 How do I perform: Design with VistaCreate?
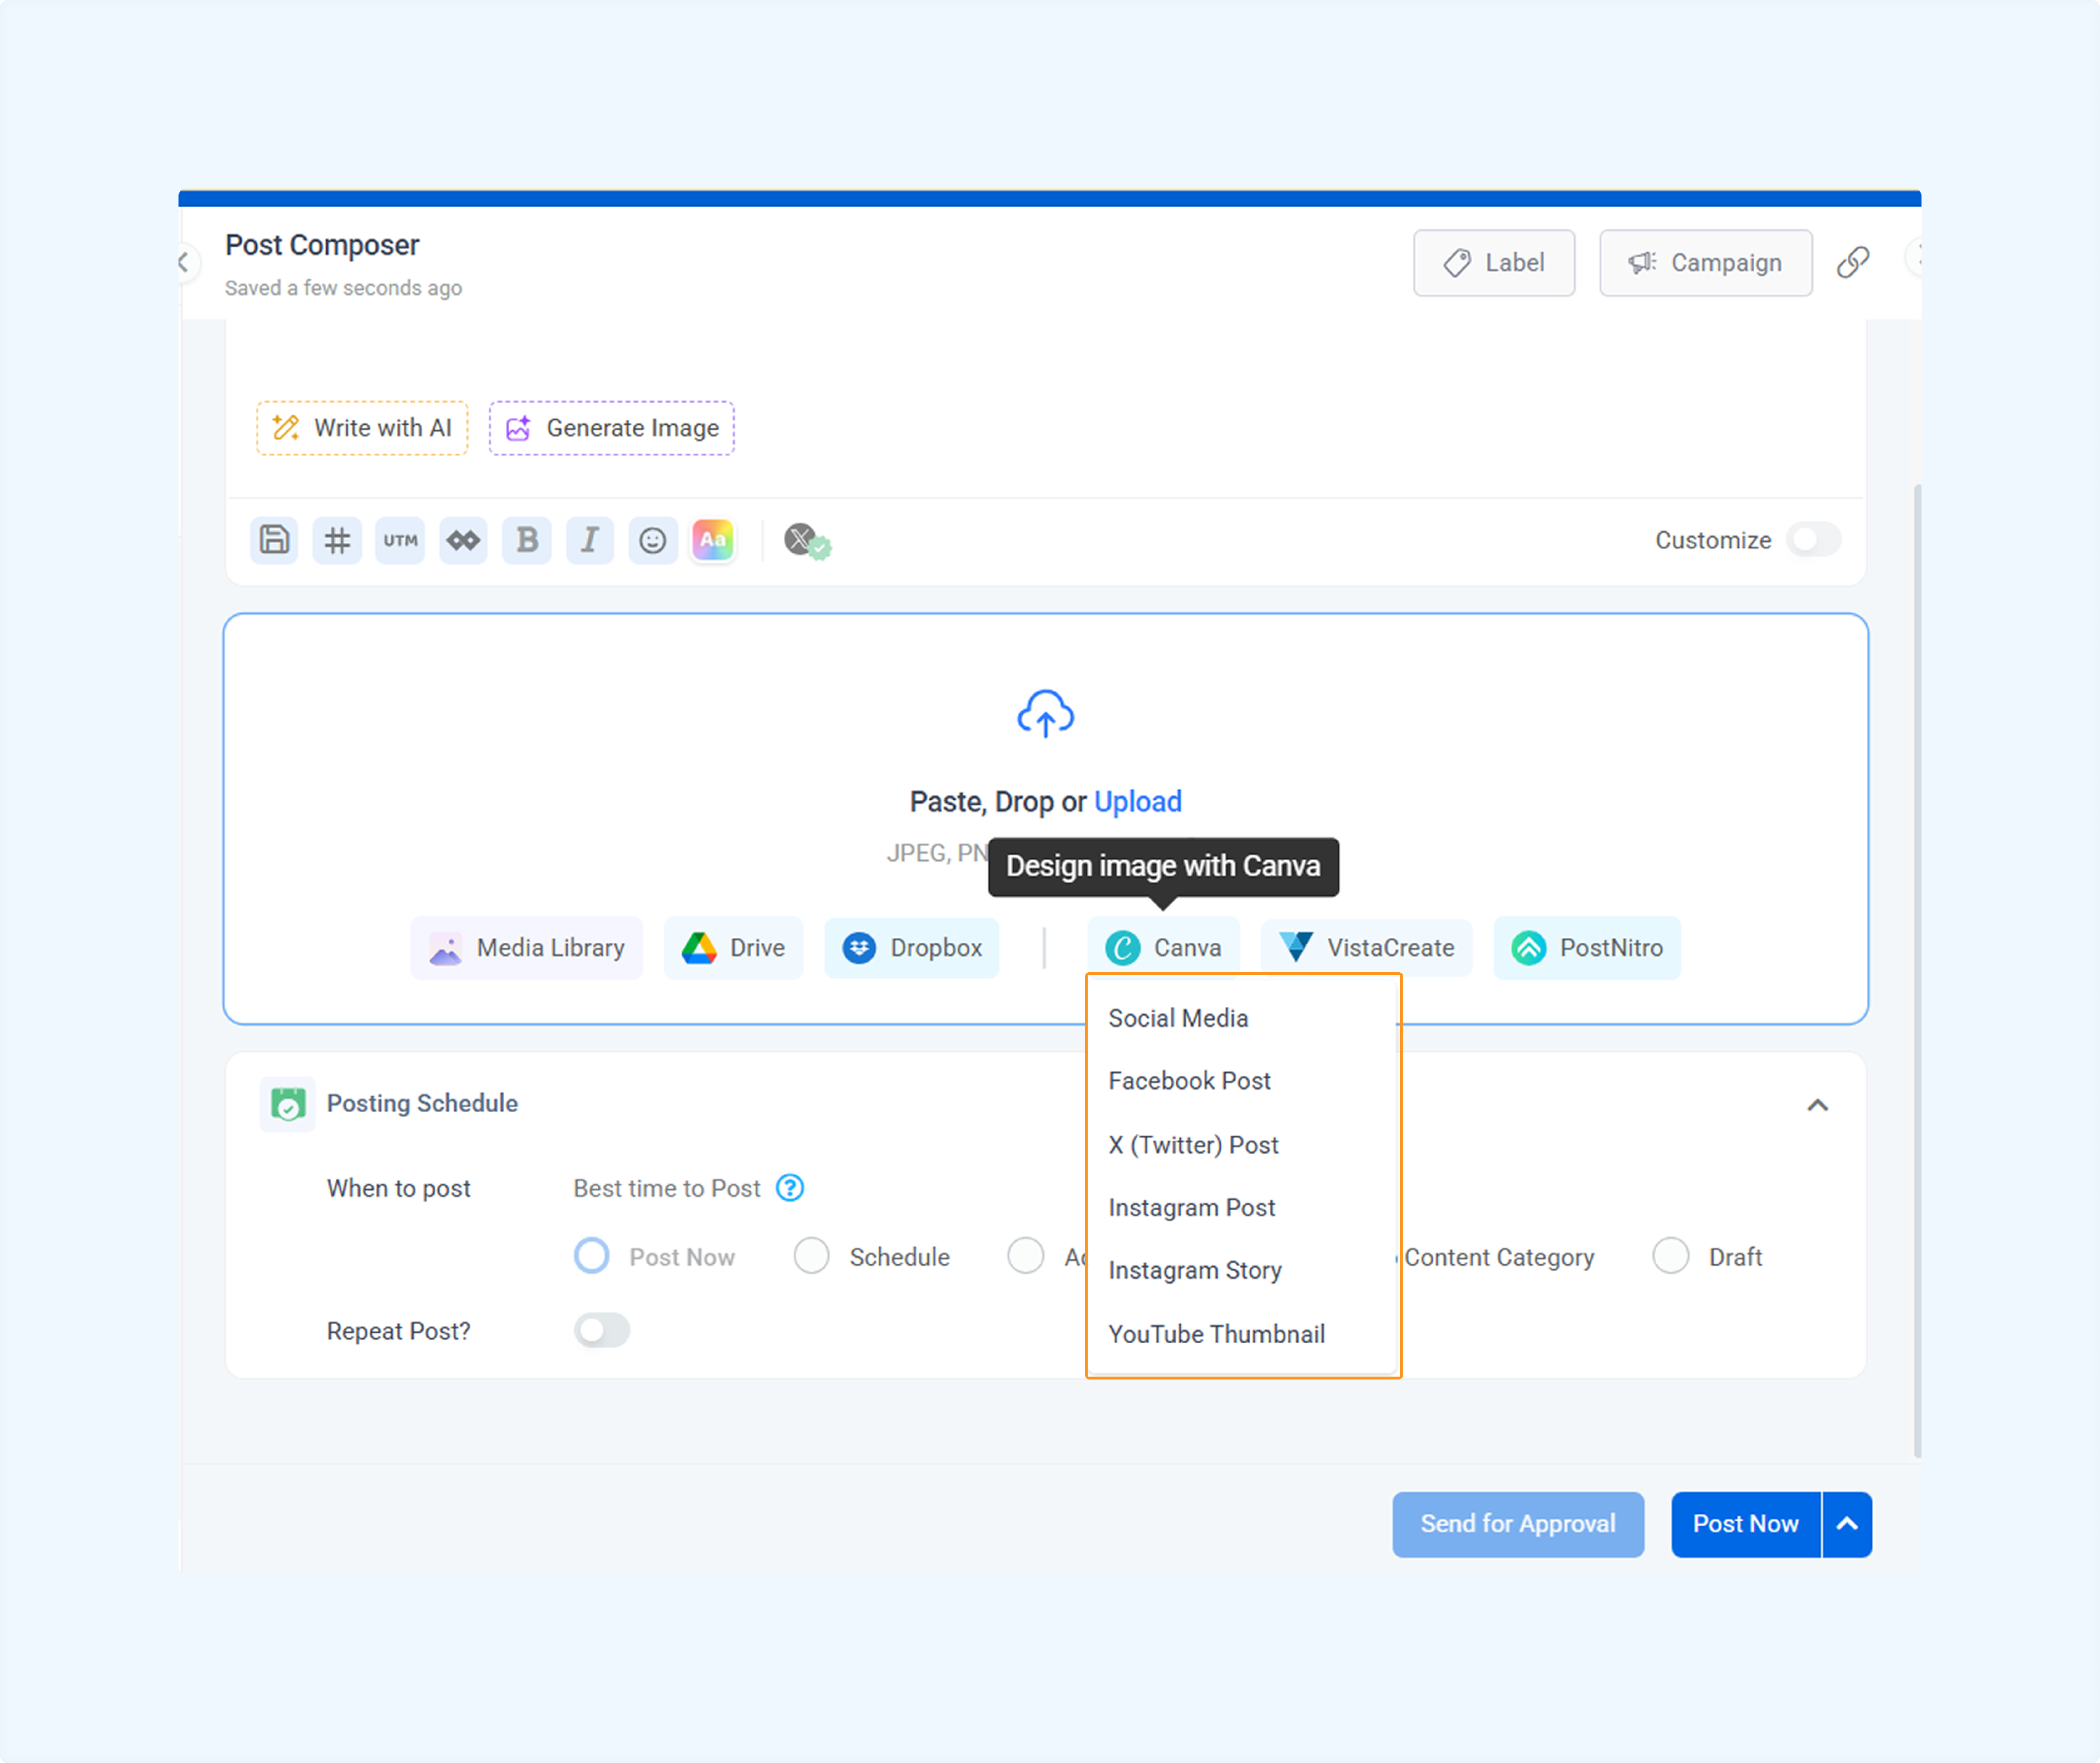coord(1366,948)
